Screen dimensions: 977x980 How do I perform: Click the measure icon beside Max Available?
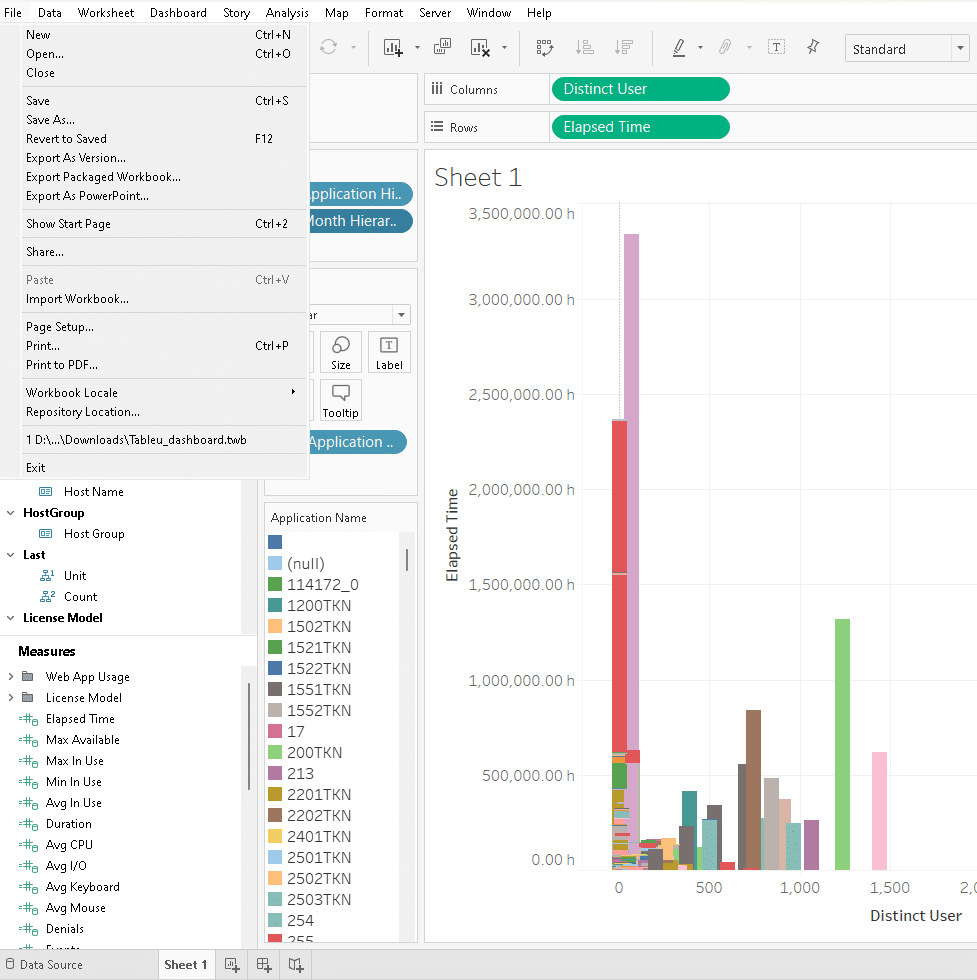pyautogui.click(x=29, y=740)
